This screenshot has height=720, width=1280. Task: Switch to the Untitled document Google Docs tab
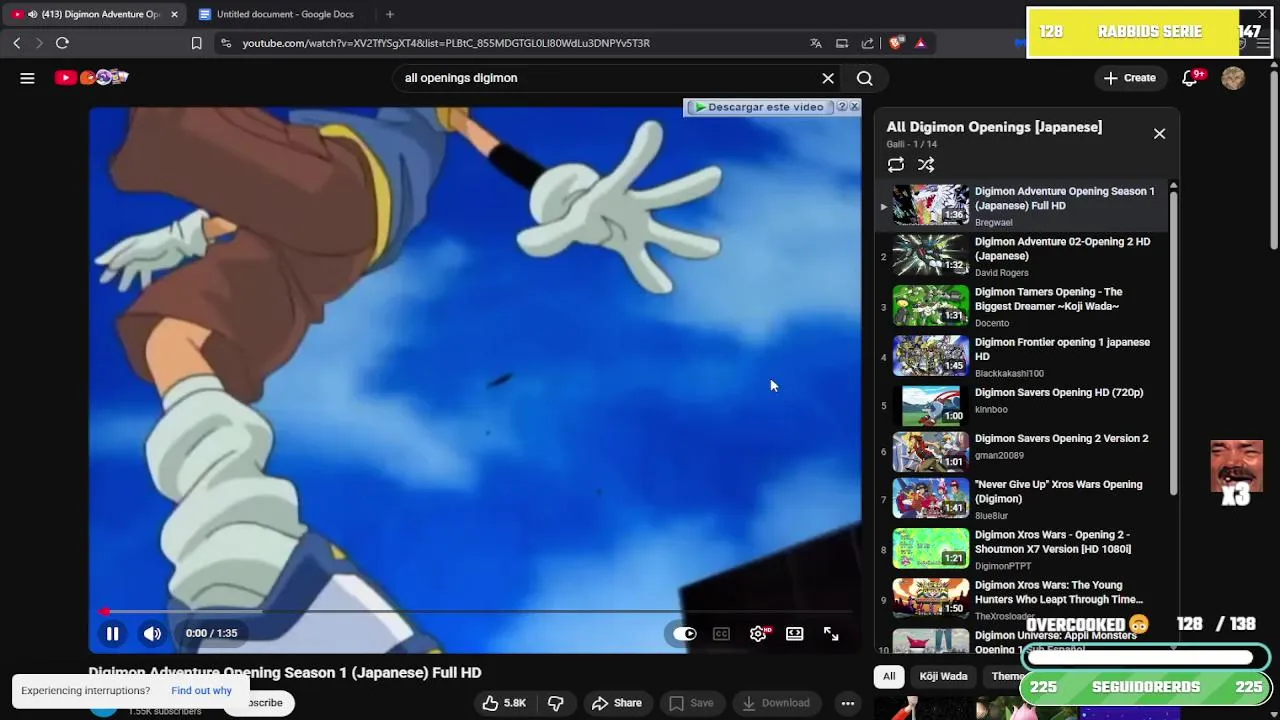coord(285,14)
